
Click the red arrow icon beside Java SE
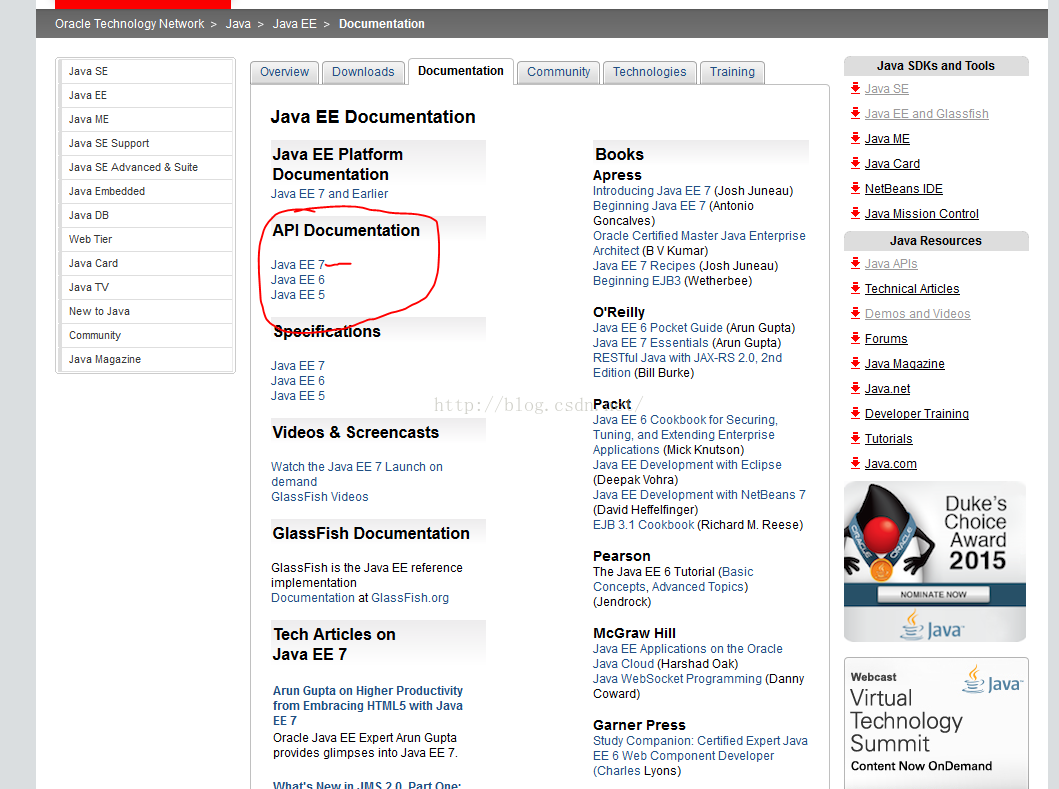tap(855, 88)
